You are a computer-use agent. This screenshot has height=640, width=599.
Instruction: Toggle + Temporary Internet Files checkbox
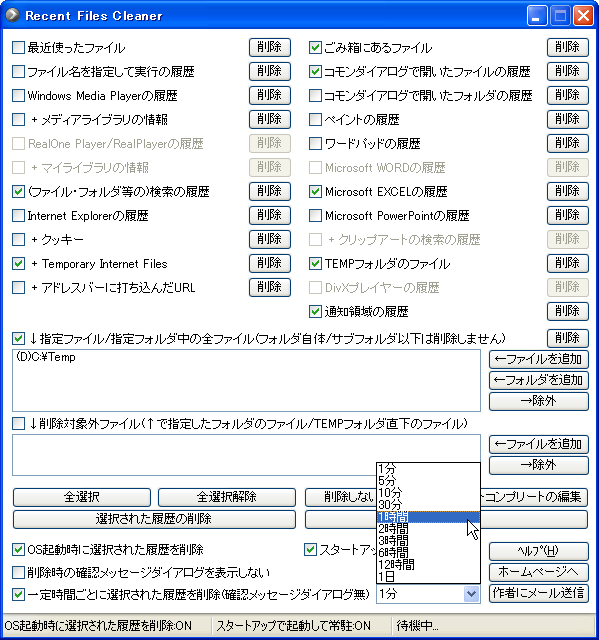click(x=18, y=264)
